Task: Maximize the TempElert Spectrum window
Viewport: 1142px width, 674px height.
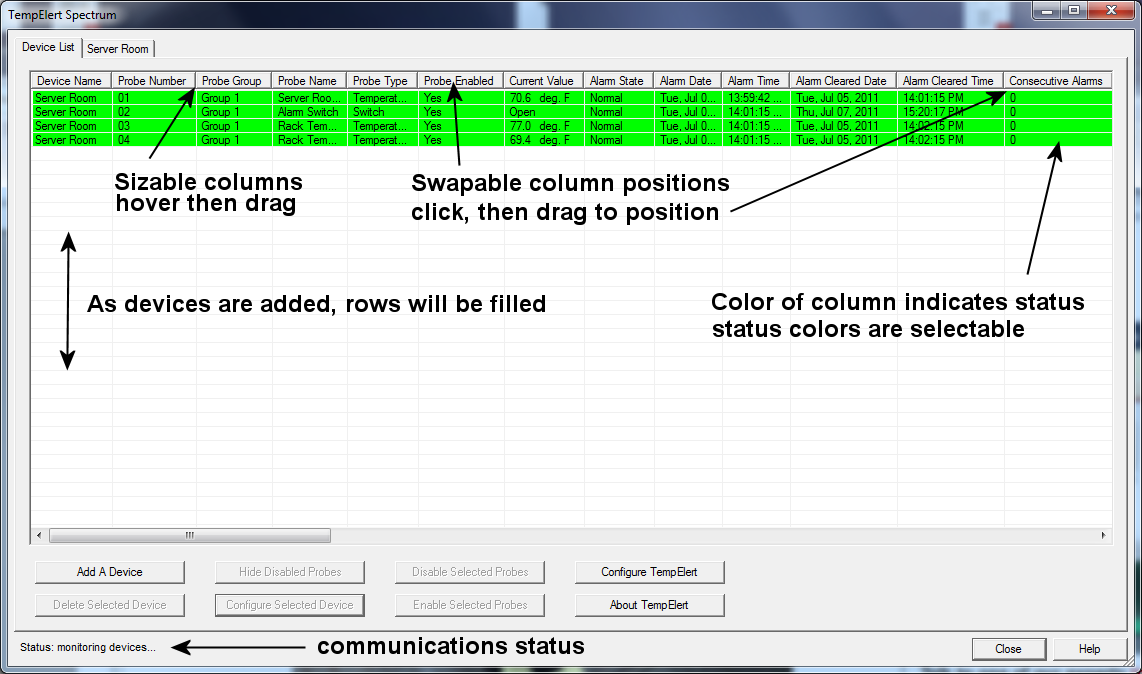Action: (x=1074, y=10)
